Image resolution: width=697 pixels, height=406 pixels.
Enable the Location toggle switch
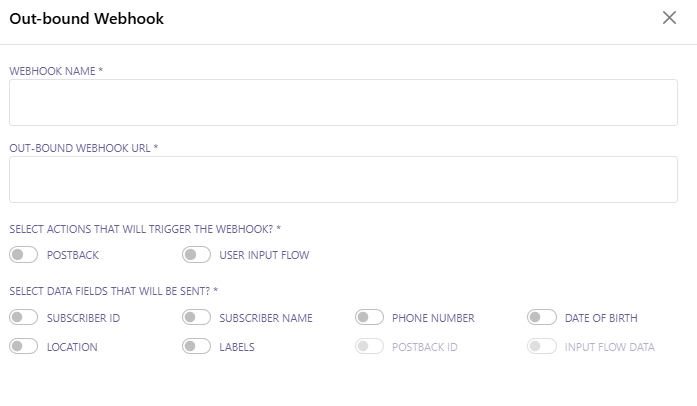[23, 347]
